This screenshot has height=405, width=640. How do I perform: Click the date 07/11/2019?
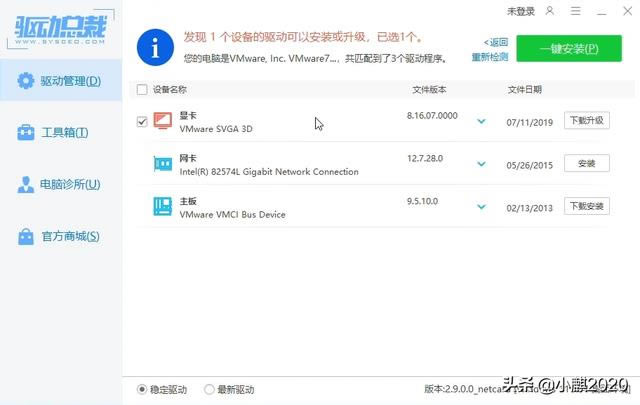click(x=529, y=122)
